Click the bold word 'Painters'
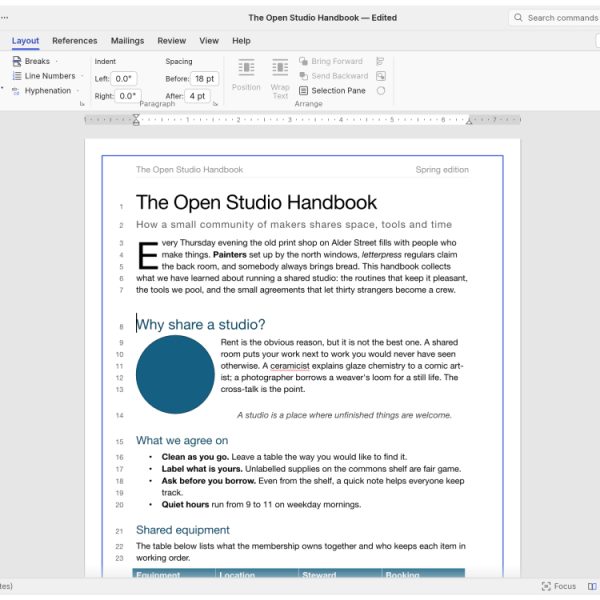This screenshot has width=600, height=600. tap(230, 254)
